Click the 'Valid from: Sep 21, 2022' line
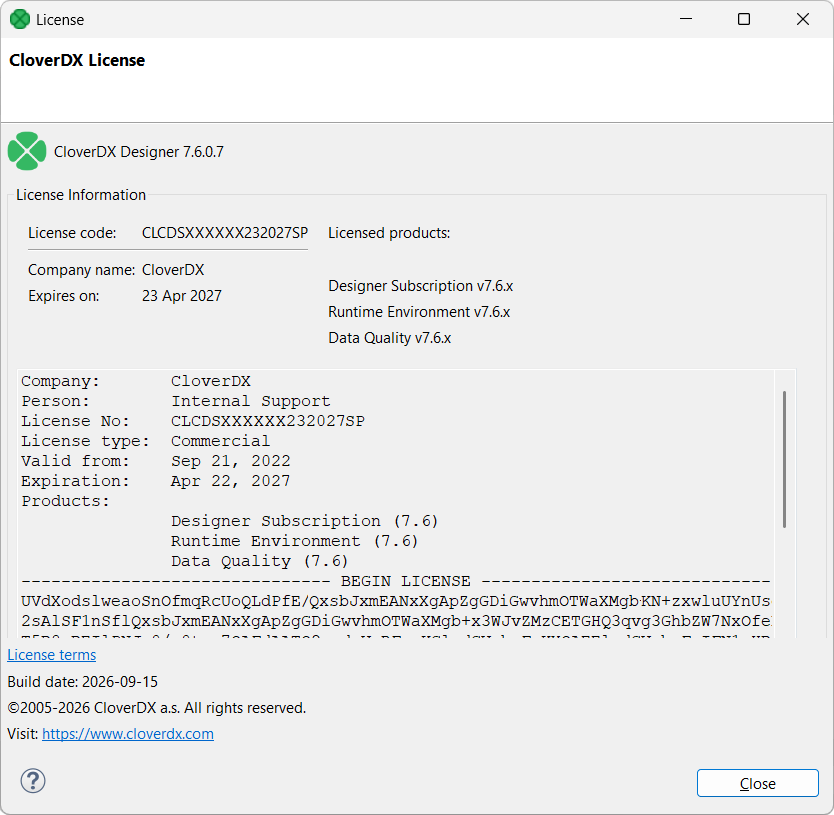 point(156,461)
